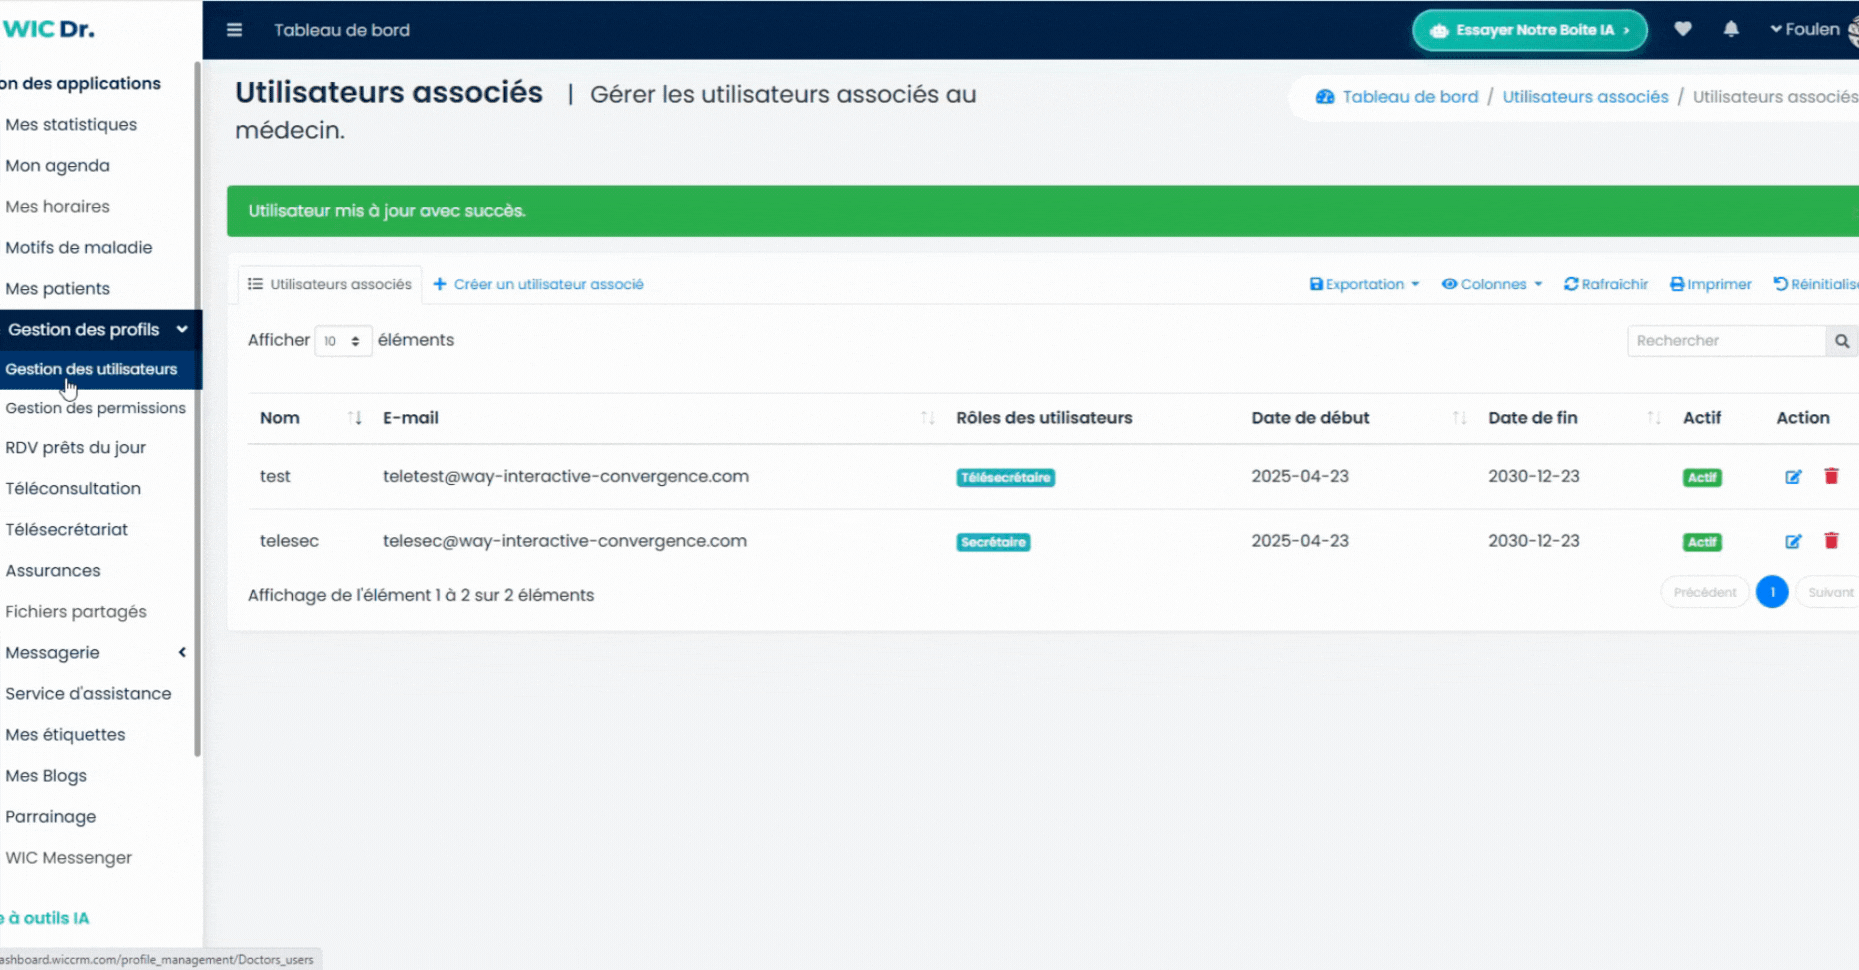Click Rôles des utilisateurs column header
The image size is (1859, 970).
coord(1044,418)
